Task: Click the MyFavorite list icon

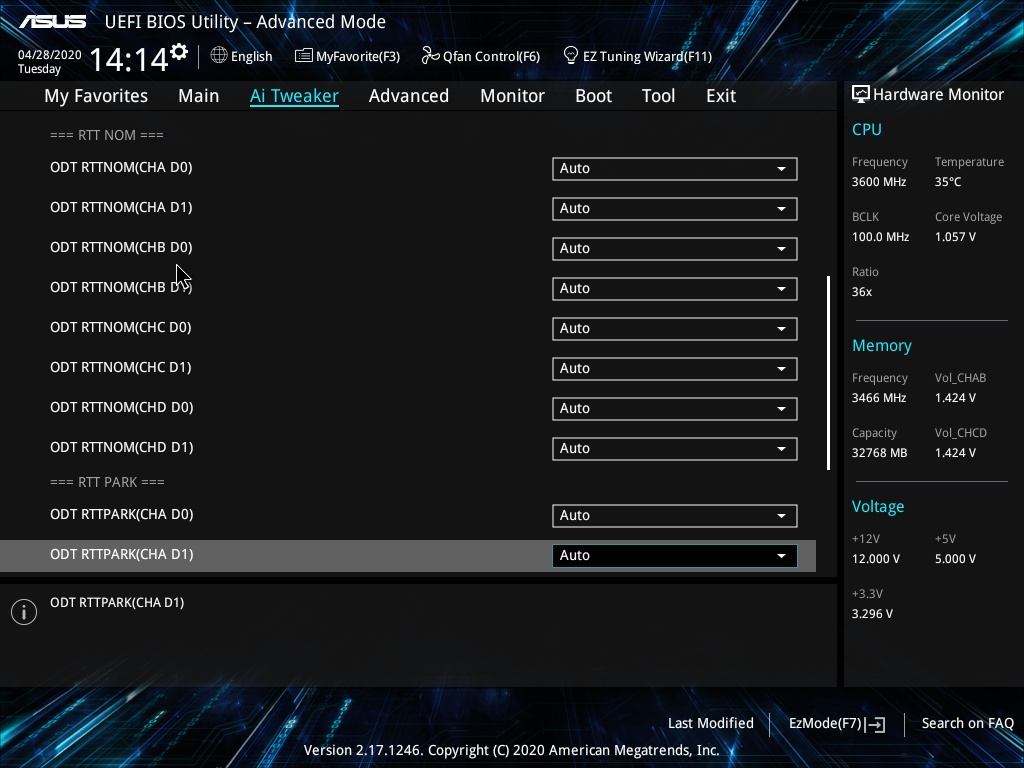Action: [304, 56]
